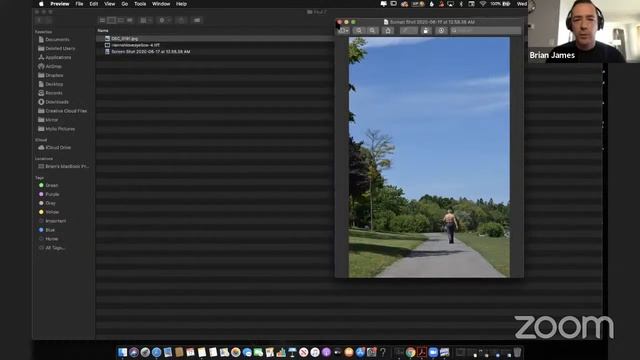Rotate the image using Preview toolbar
Screen dimensions: 640x360
426,31
